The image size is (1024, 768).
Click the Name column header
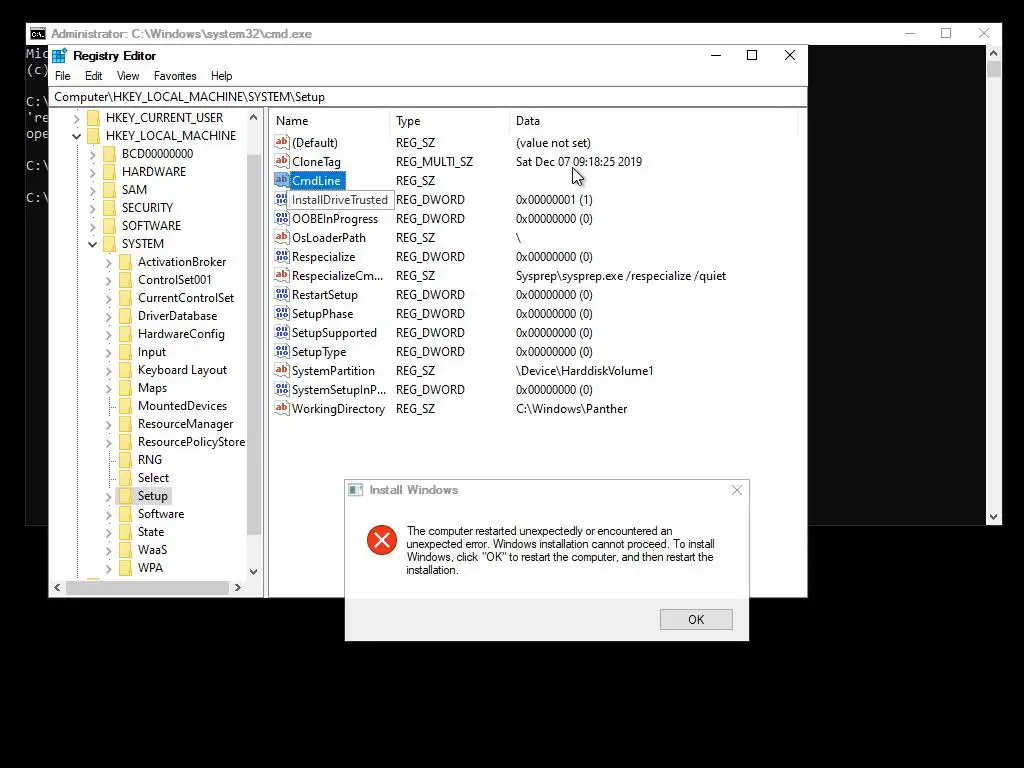click(x=330, y=121)
